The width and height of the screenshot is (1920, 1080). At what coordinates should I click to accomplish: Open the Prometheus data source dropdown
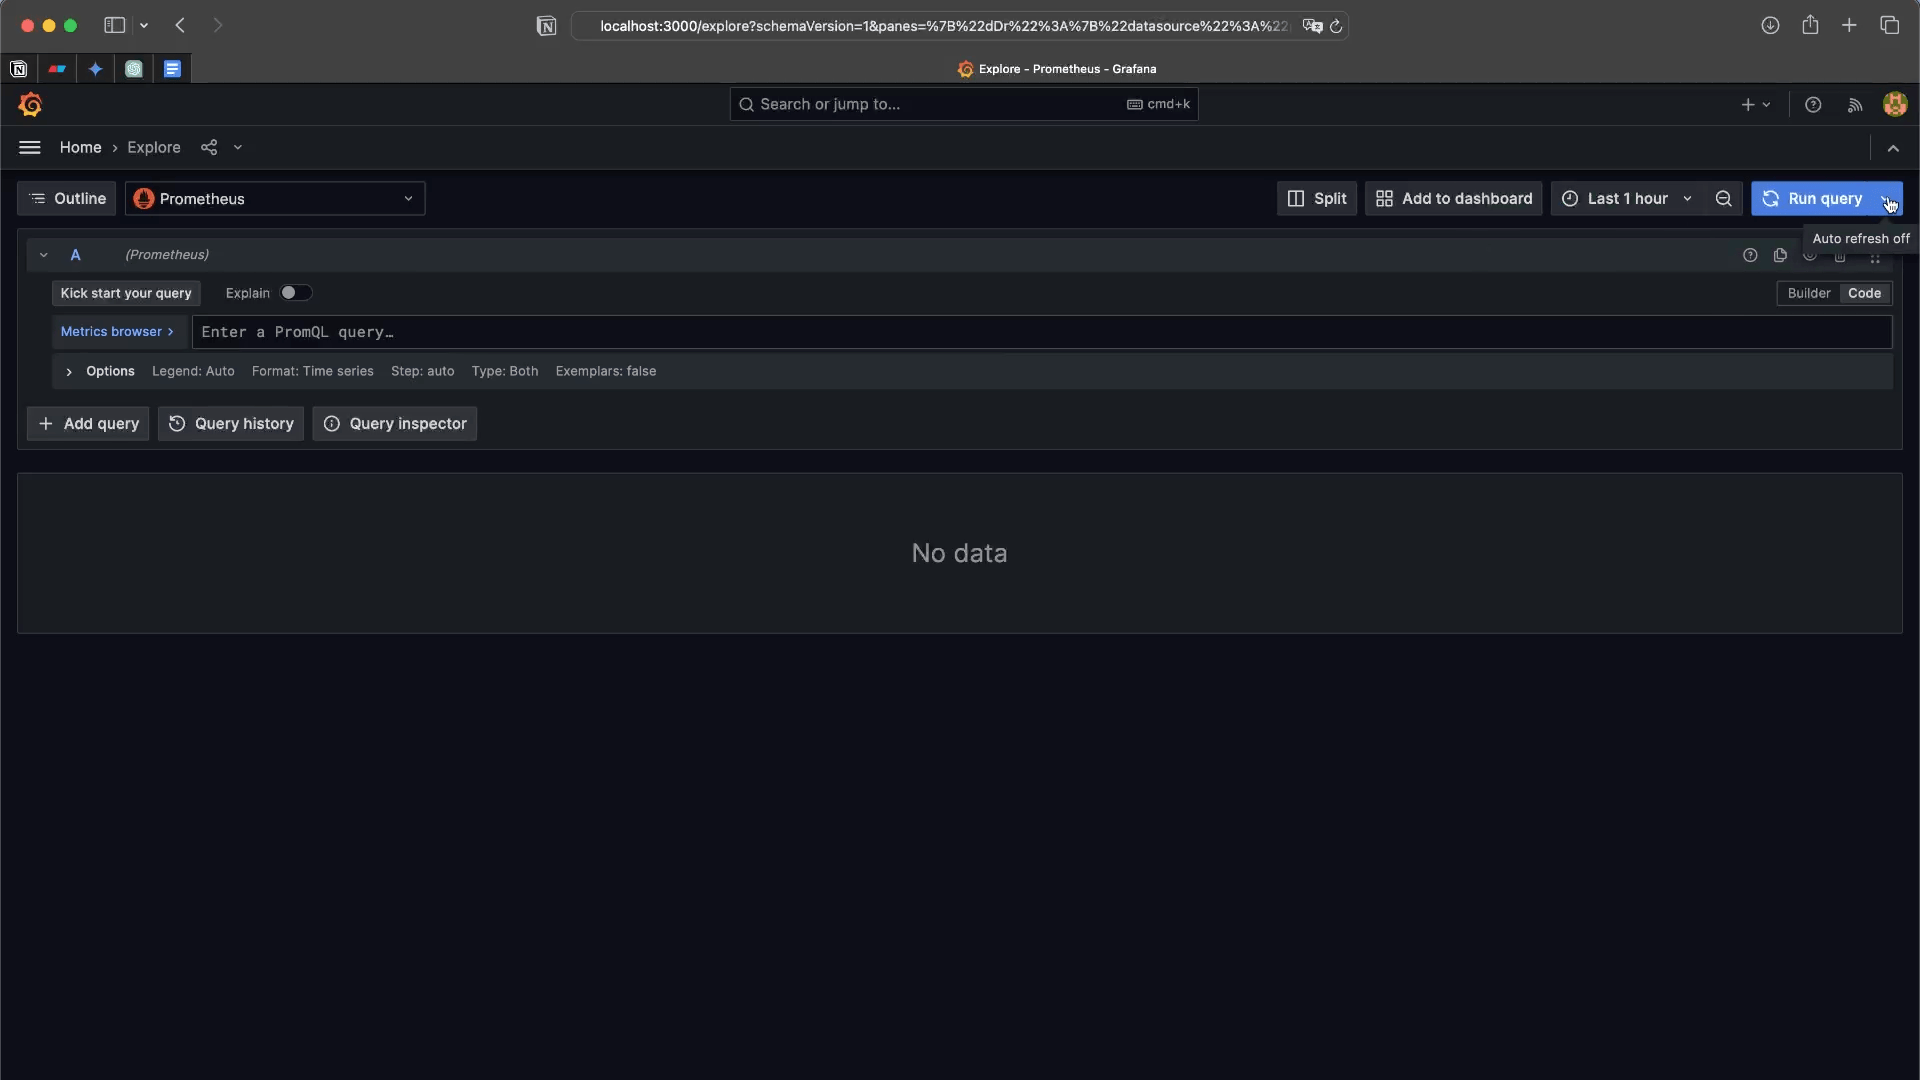click(x=273, y=200)
